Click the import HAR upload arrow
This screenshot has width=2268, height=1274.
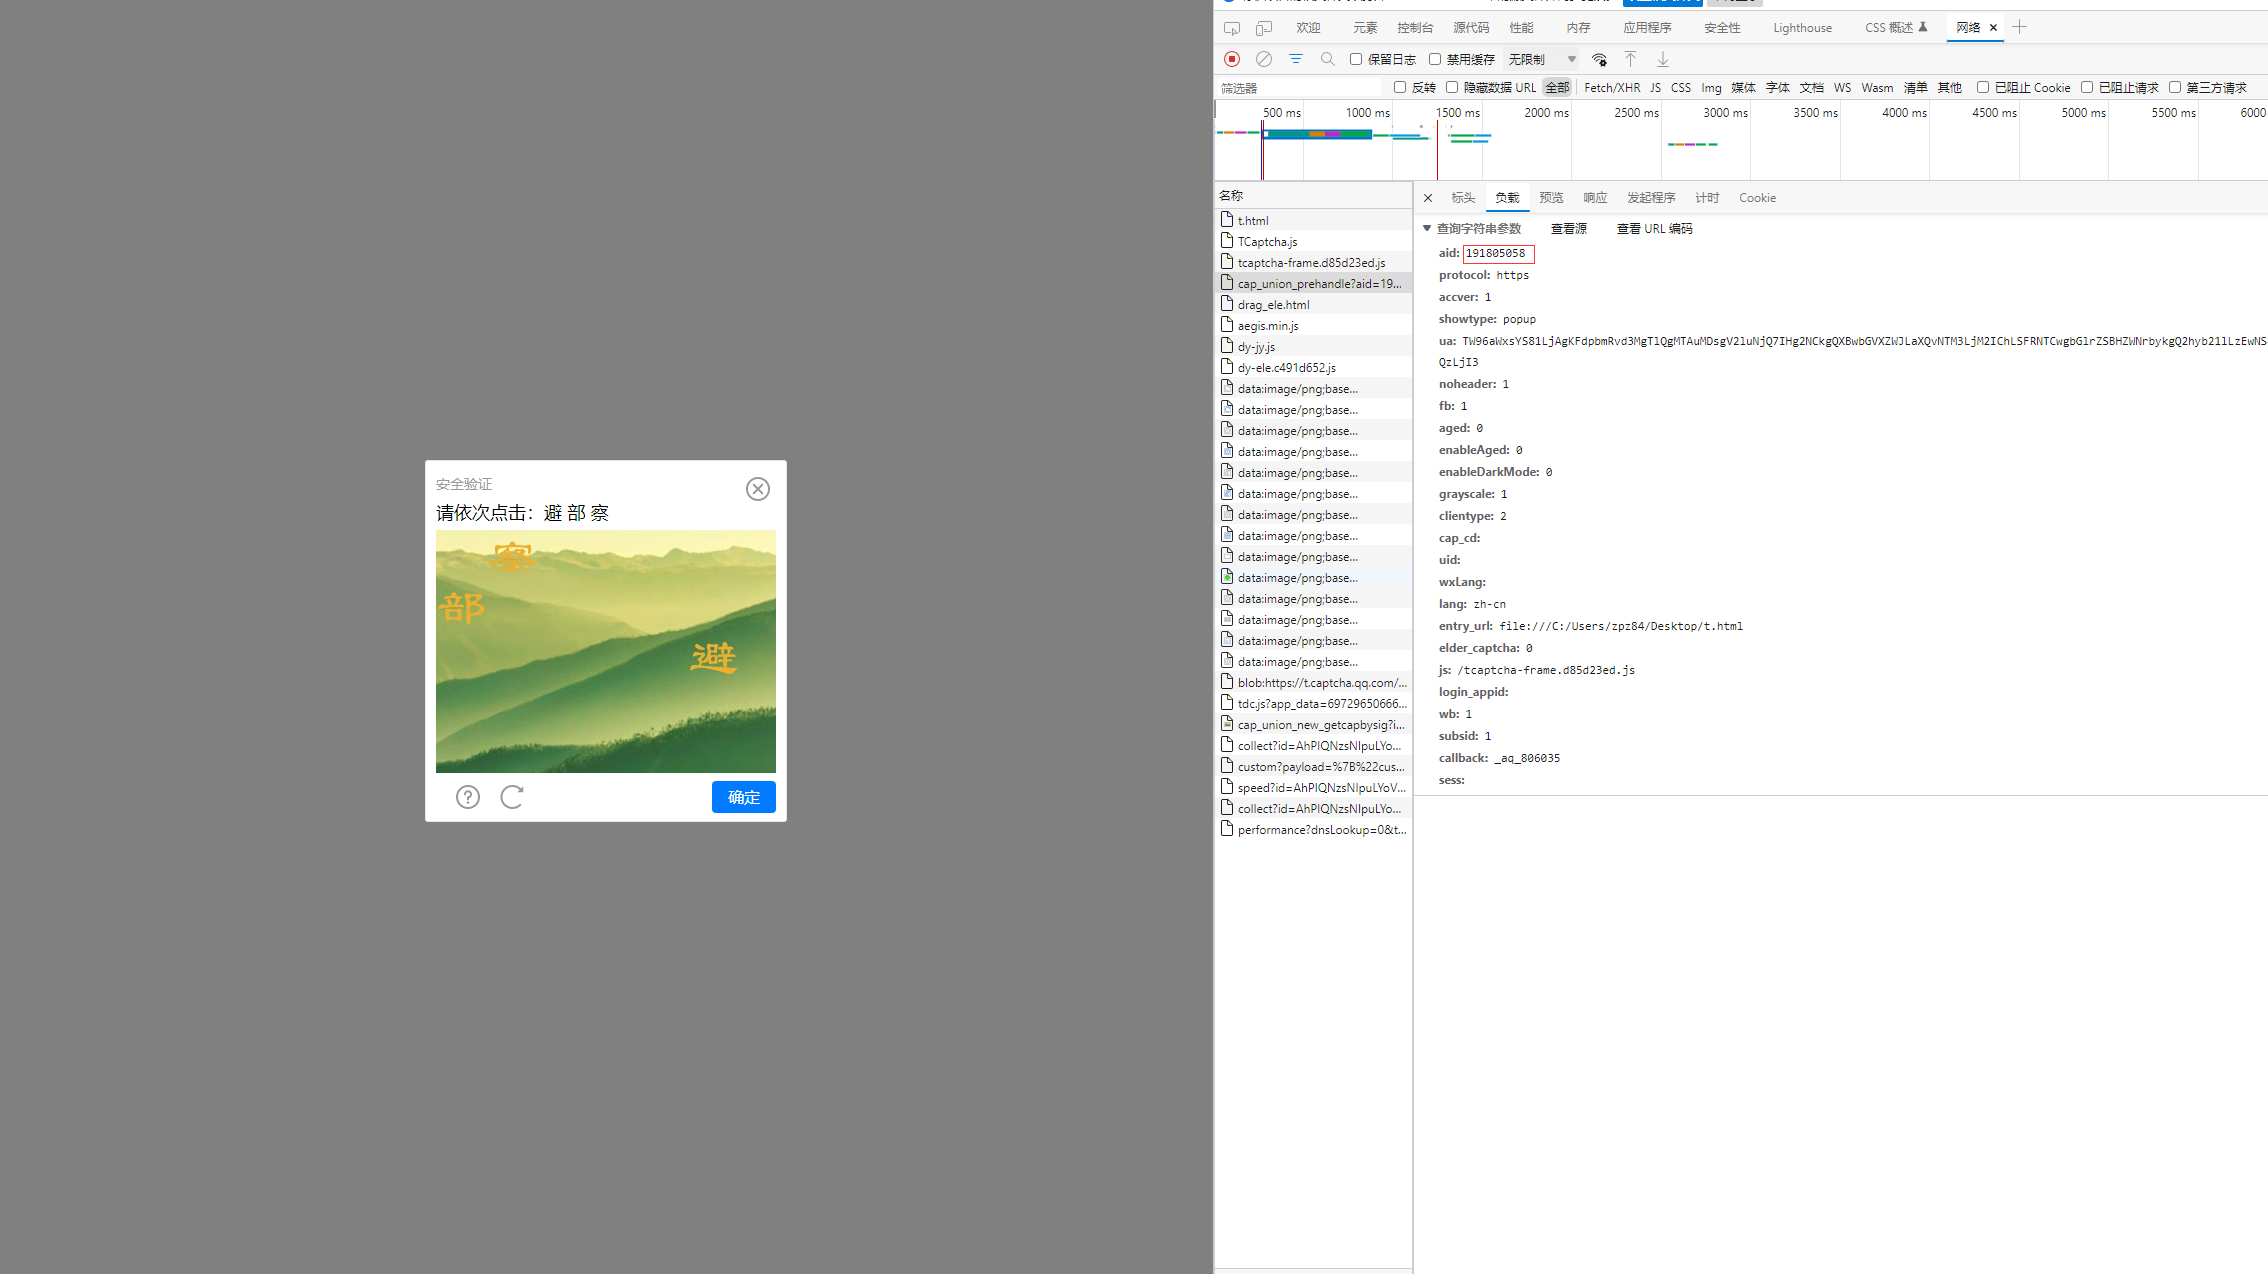[x=1630, y=59]
